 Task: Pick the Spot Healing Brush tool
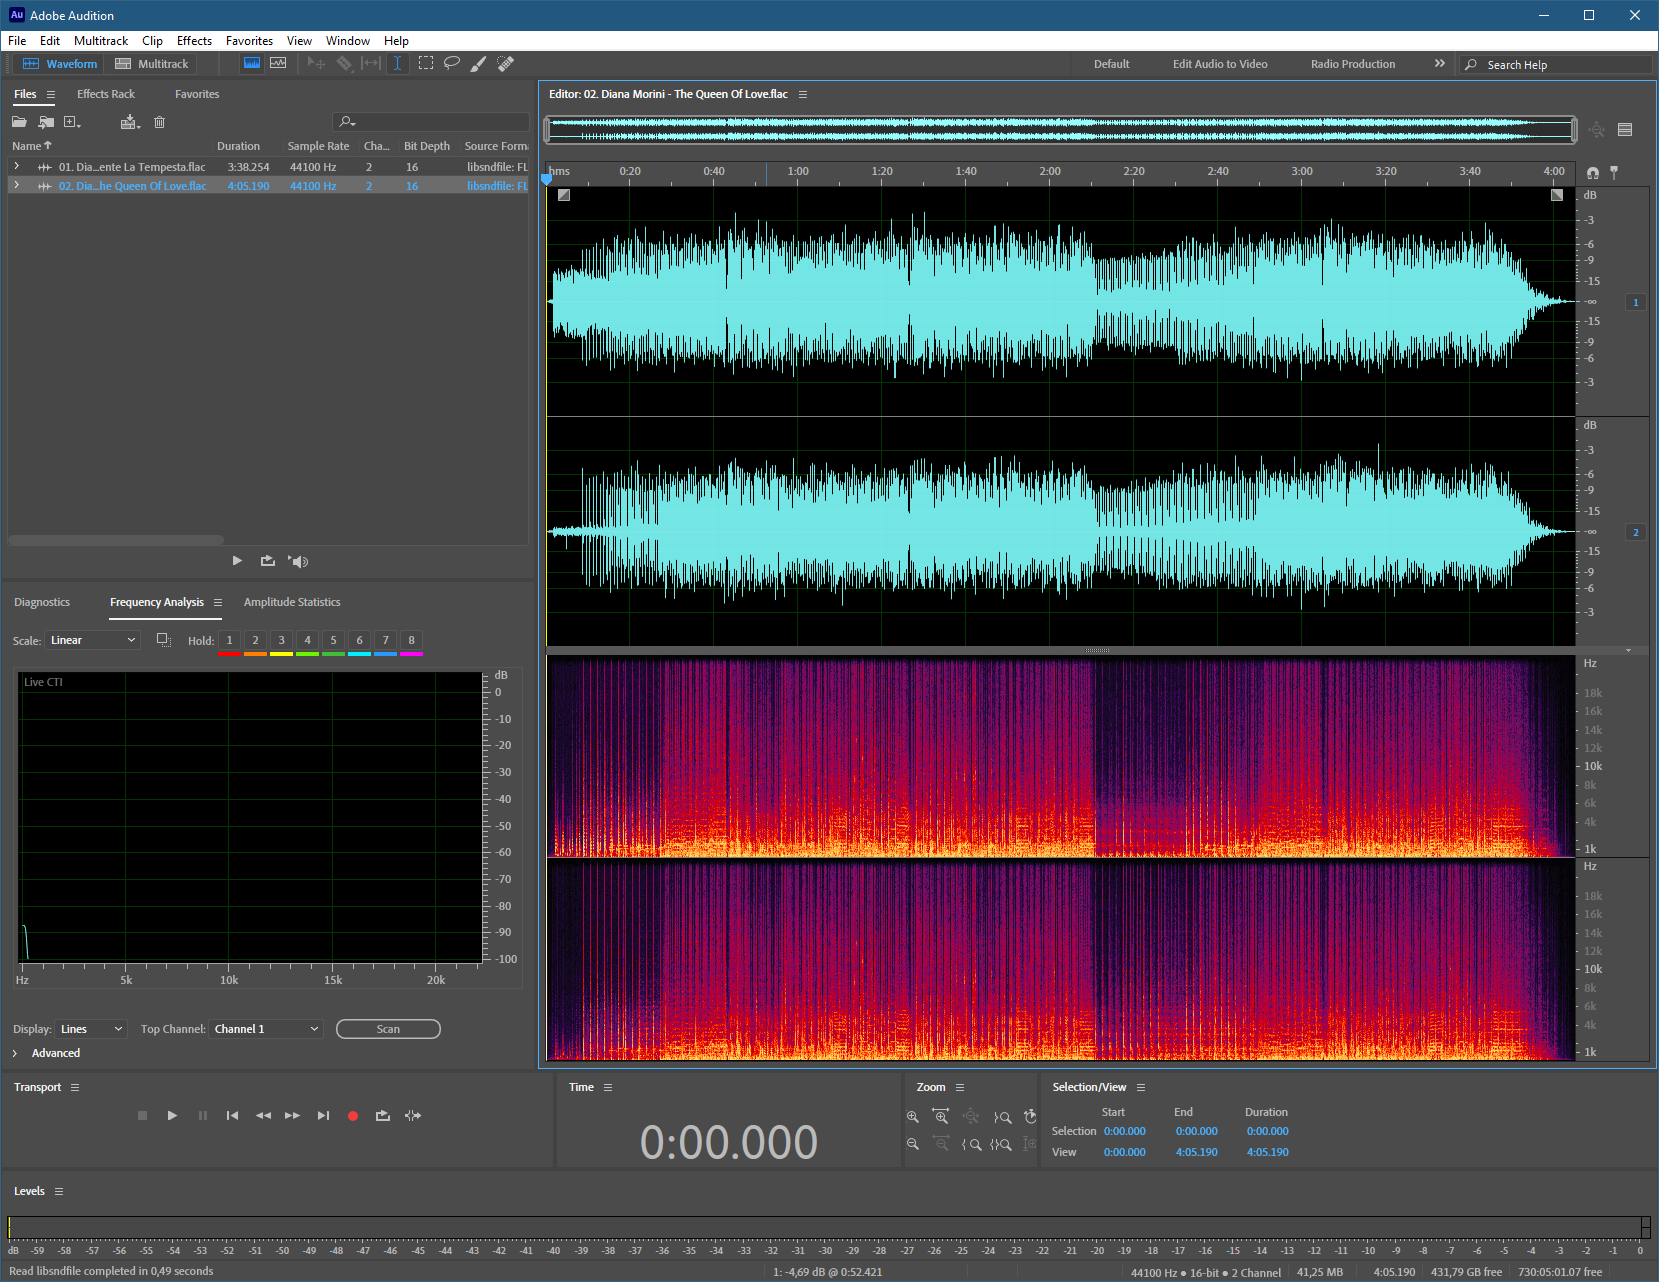(x=506, y=63)
